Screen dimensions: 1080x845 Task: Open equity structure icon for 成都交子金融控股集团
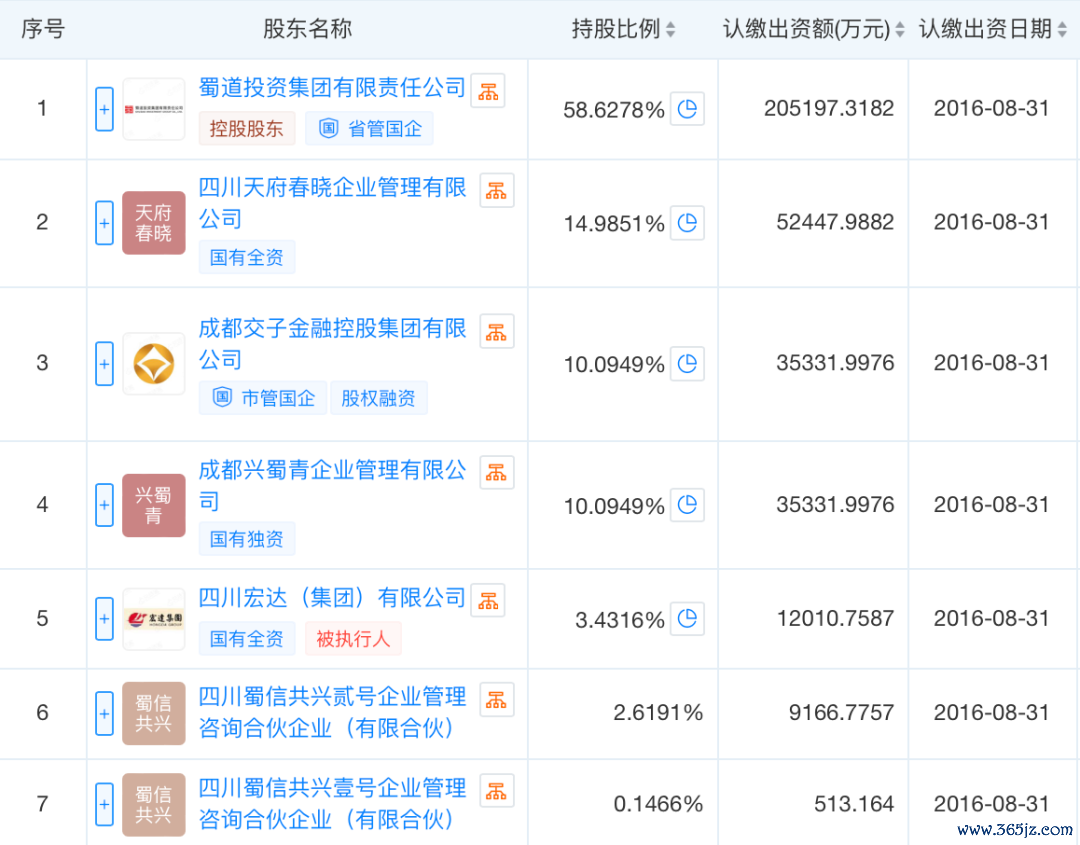click(497, 331)
